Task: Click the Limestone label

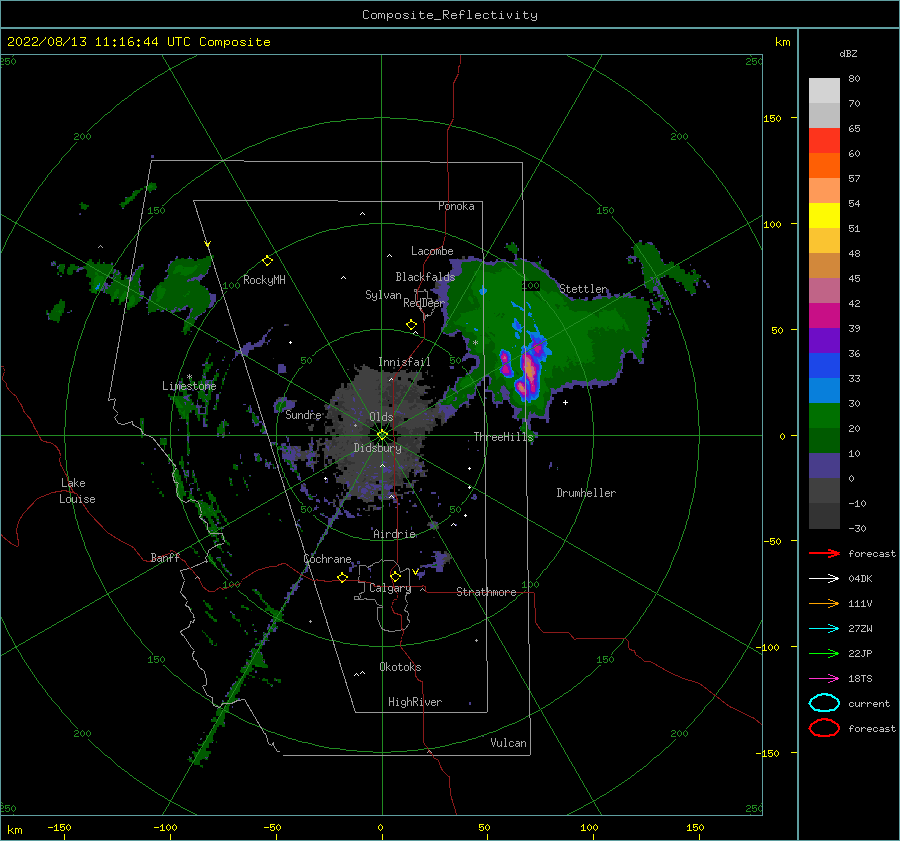Action: pyautogui.click(x=189, y=386)
